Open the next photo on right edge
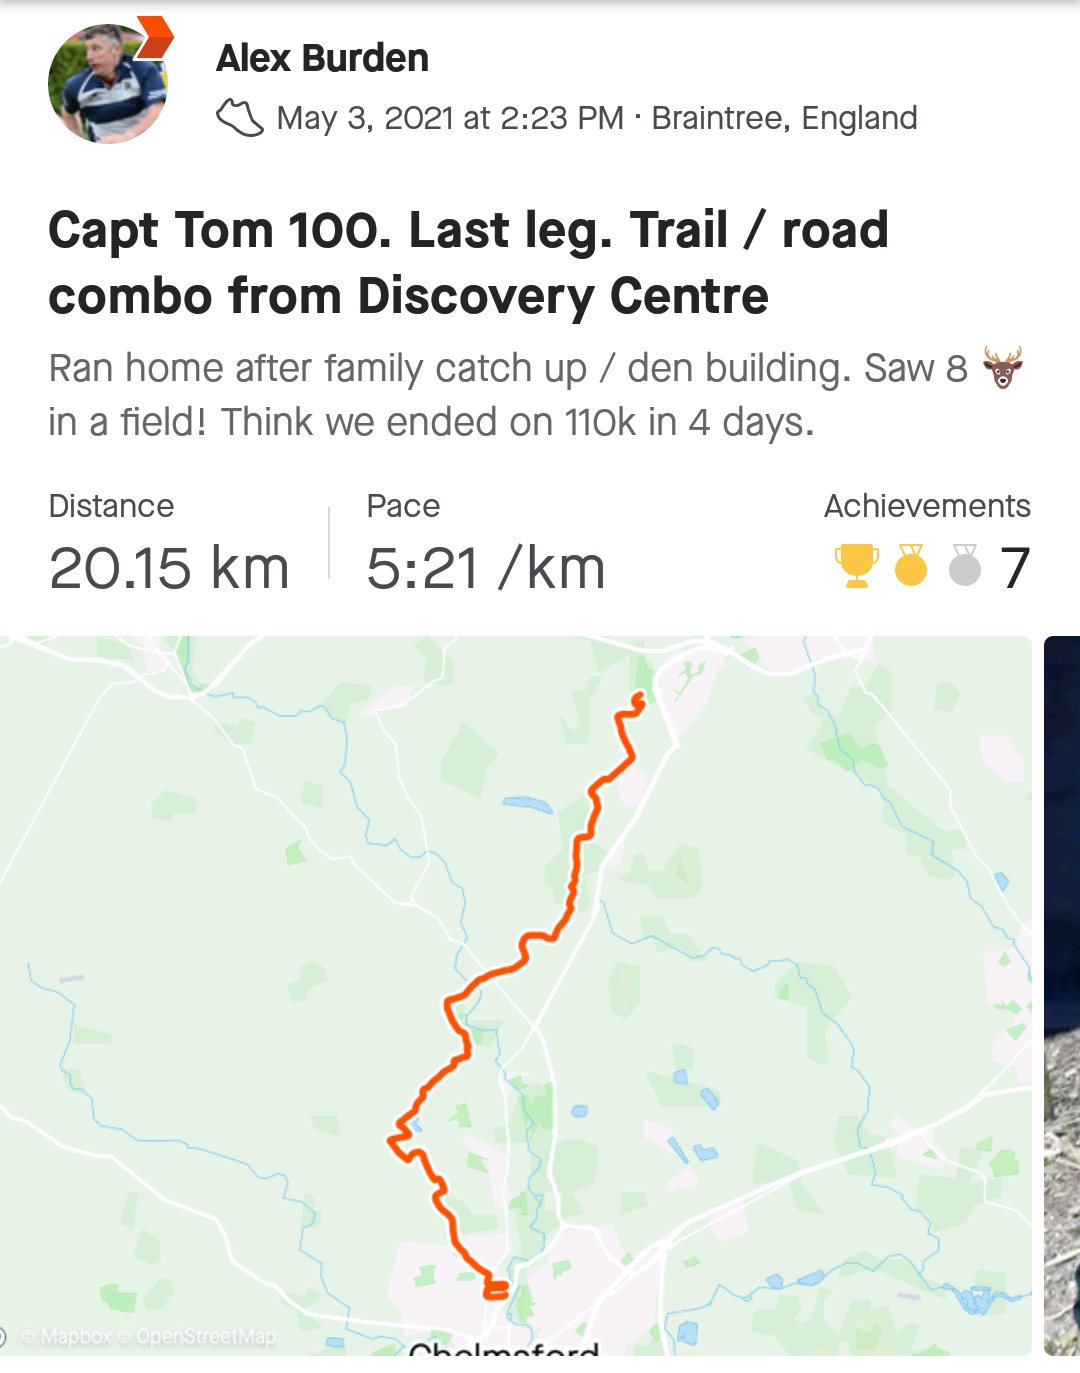 click(x=1062, y=996)
